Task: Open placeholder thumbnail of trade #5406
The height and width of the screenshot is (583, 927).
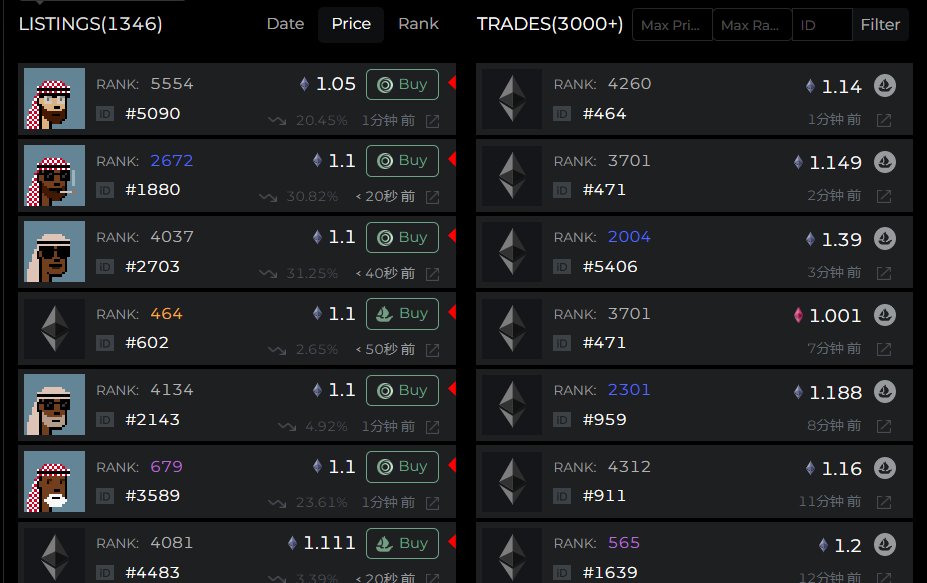Action: pyautogui.click(x=512, y=252)
